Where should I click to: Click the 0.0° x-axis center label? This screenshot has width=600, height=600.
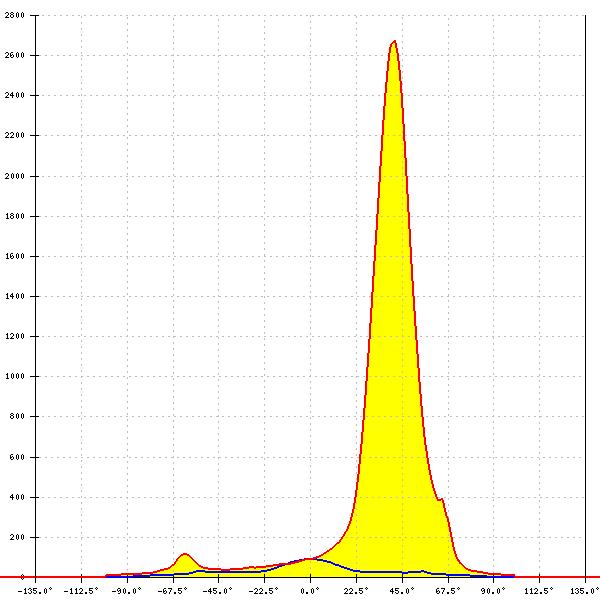310,591
